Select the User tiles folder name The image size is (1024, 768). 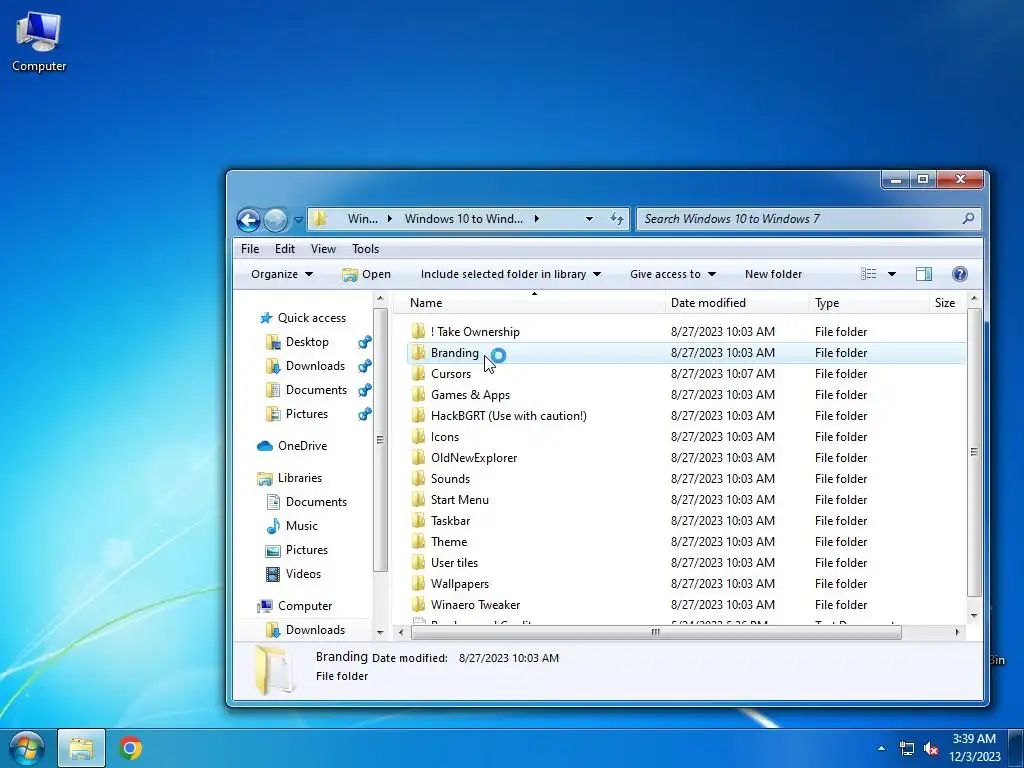454,563
